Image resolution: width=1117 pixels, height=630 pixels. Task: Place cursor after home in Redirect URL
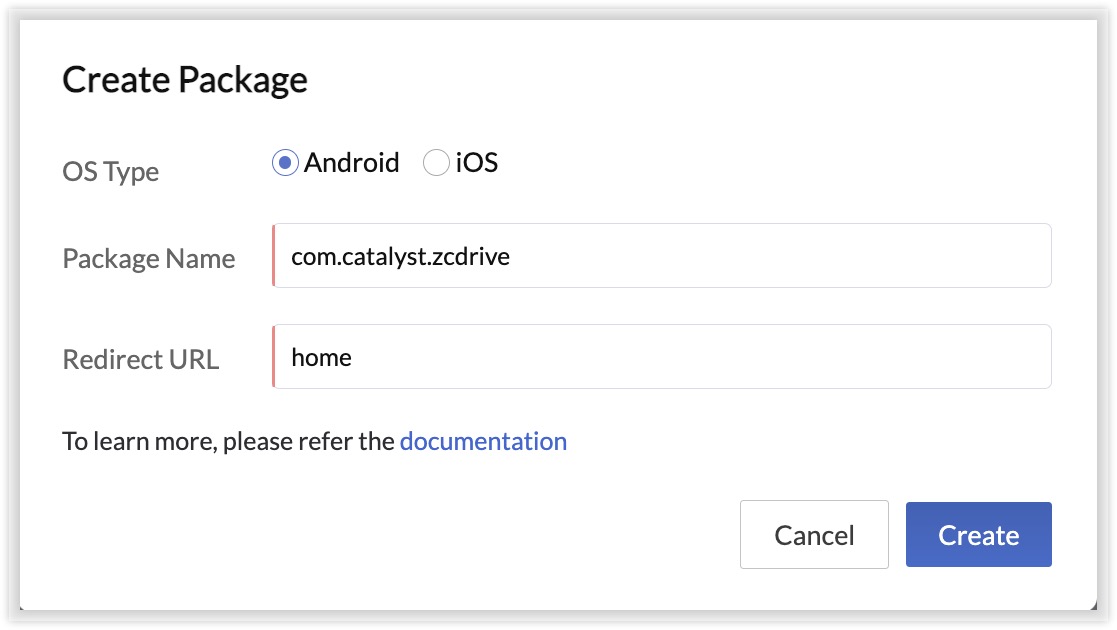pyautogui.click(x=354, y=357)
